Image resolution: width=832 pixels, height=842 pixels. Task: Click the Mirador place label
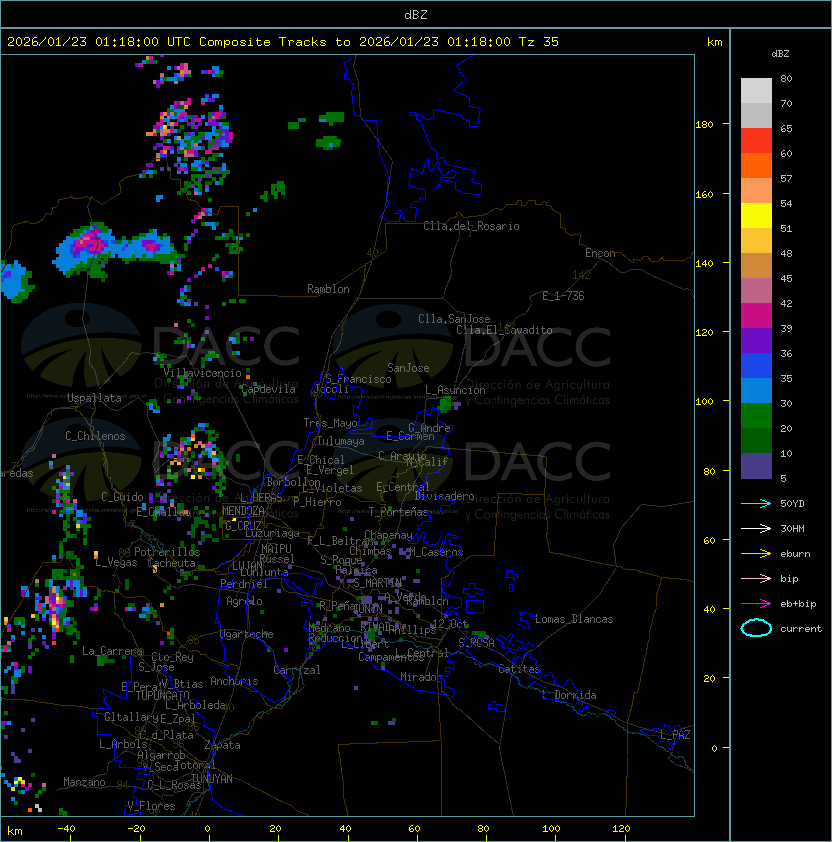[422, 677]
